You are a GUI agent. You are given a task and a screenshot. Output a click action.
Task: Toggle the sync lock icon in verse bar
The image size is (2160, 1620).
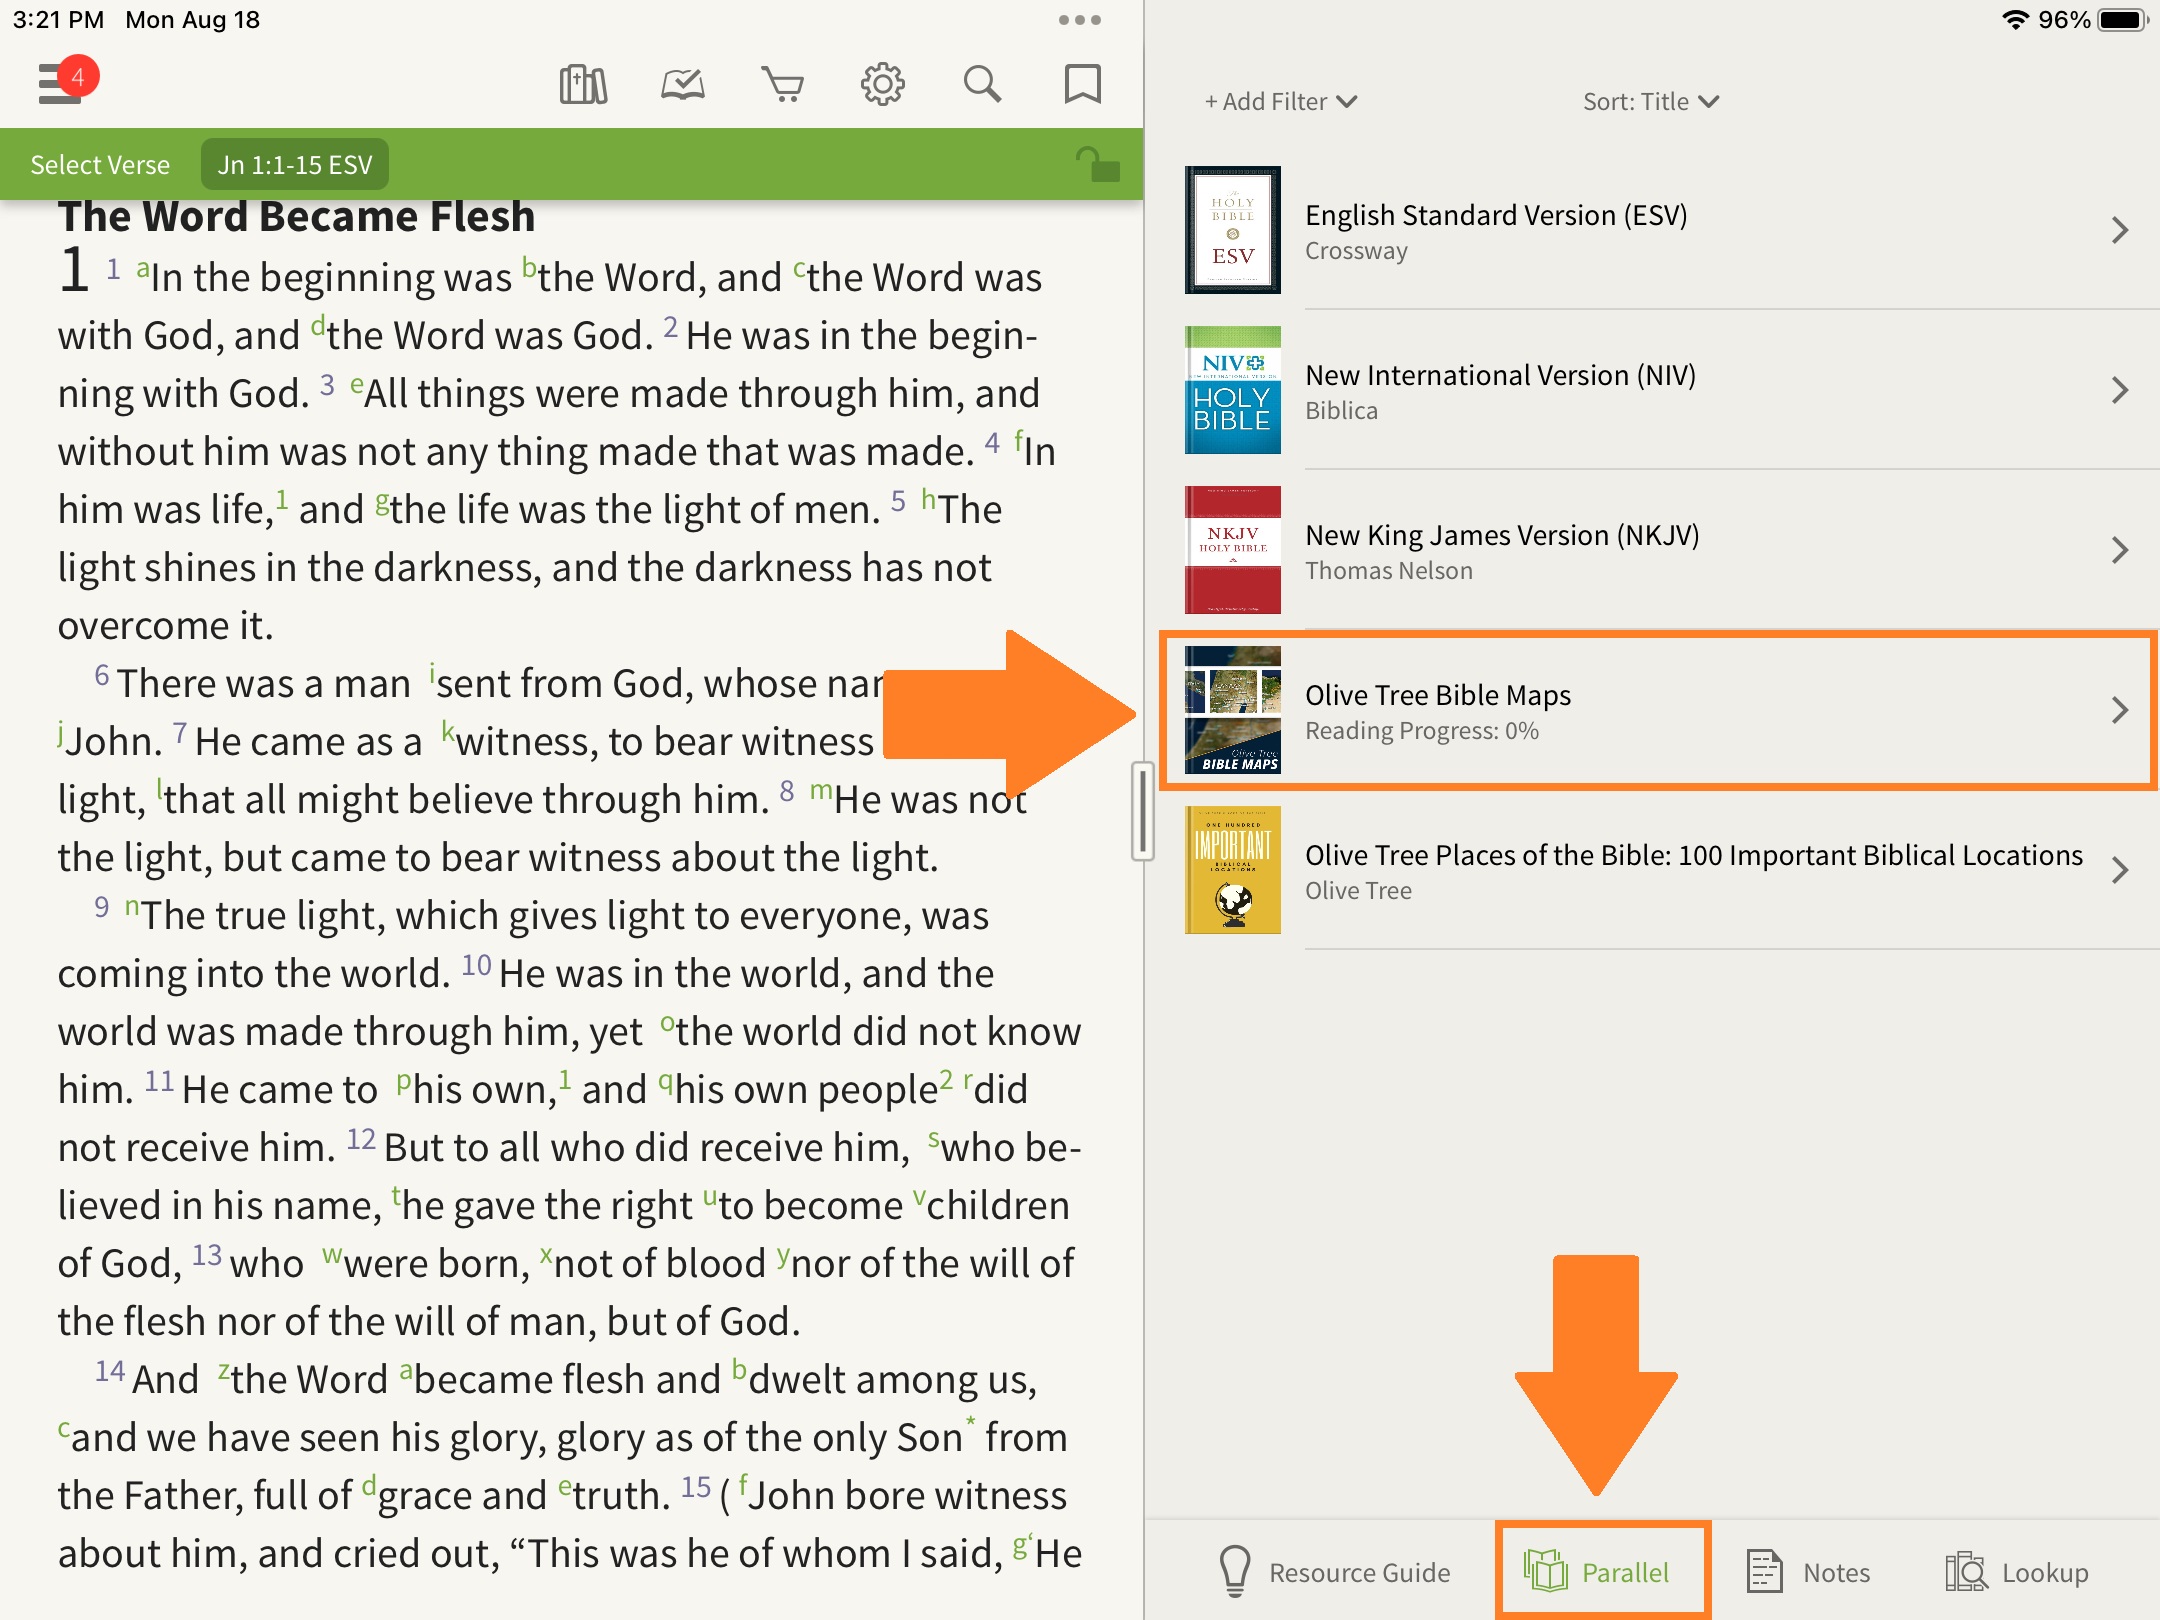[x=1096, y=164]
